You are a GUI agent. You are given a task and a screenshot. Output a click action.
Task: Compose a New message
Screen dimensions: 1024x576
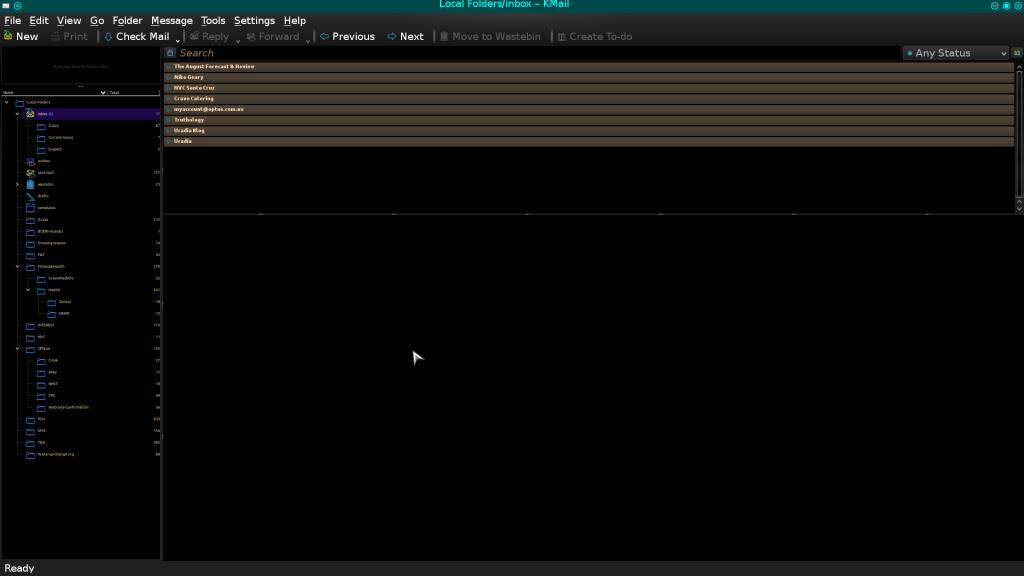[x=21, y=37]
